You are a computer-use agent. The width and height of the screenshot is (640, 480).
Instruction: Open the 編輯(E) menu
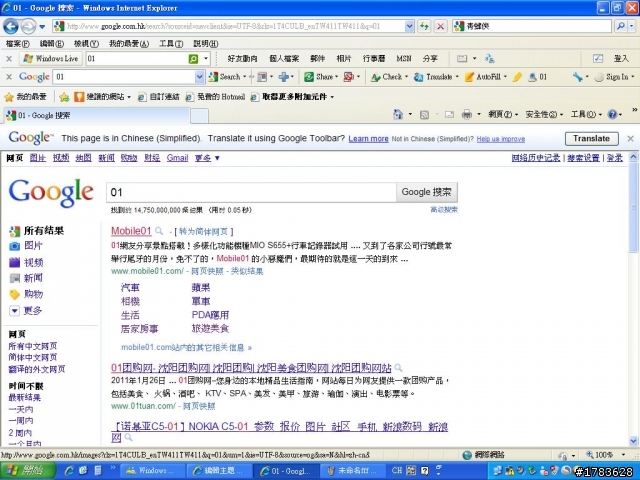51,43
